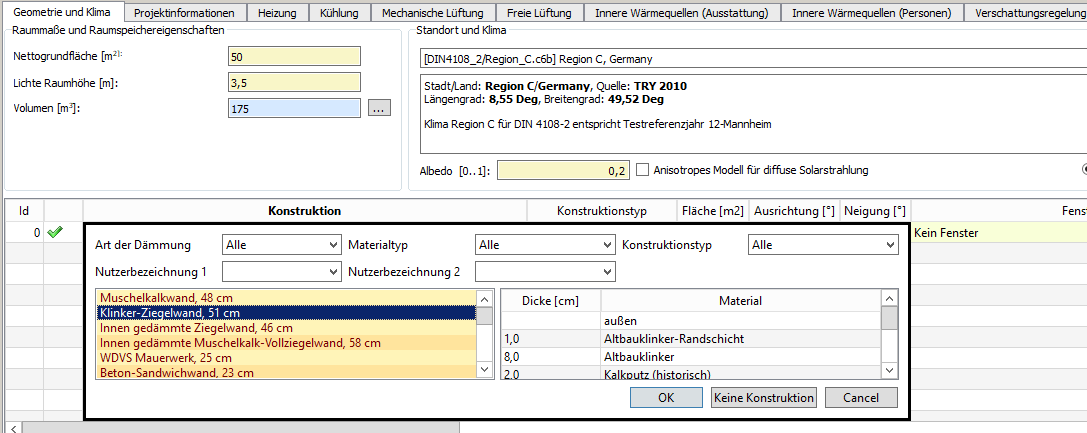Select Innen gedämmte Ziegelwand, 46 cm
The height and width of the screenshot is (433, 1087).
(x=287, y=328)
